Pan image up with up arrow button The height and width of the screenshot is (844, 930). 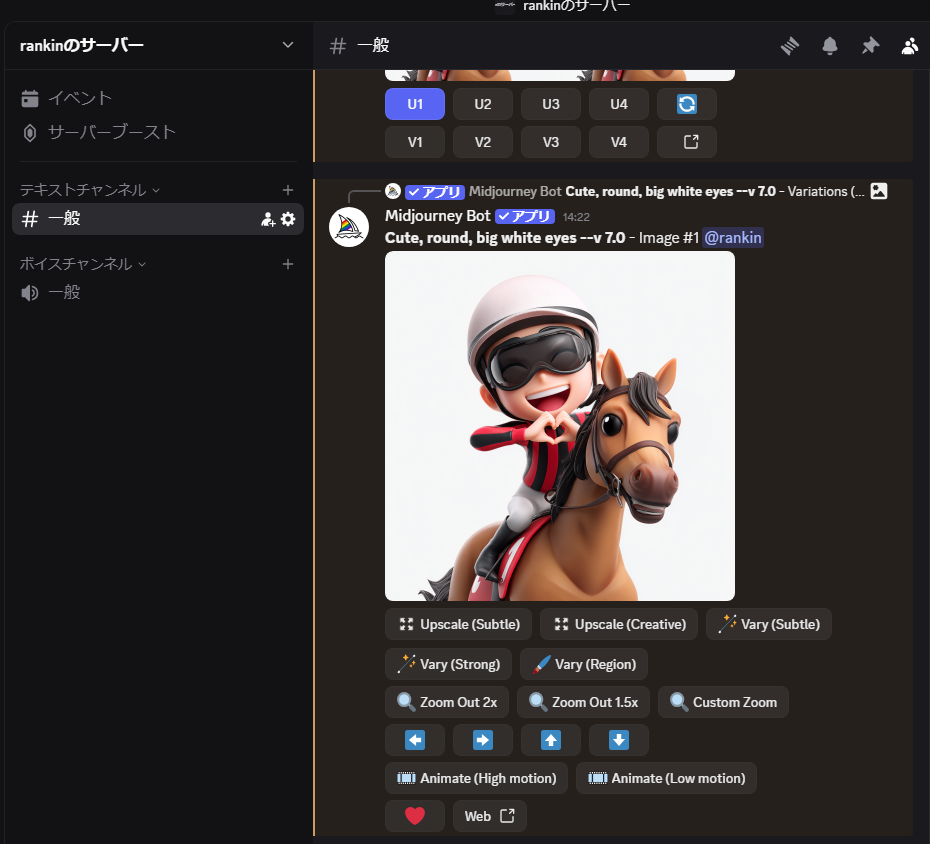(x=551, y=740)
